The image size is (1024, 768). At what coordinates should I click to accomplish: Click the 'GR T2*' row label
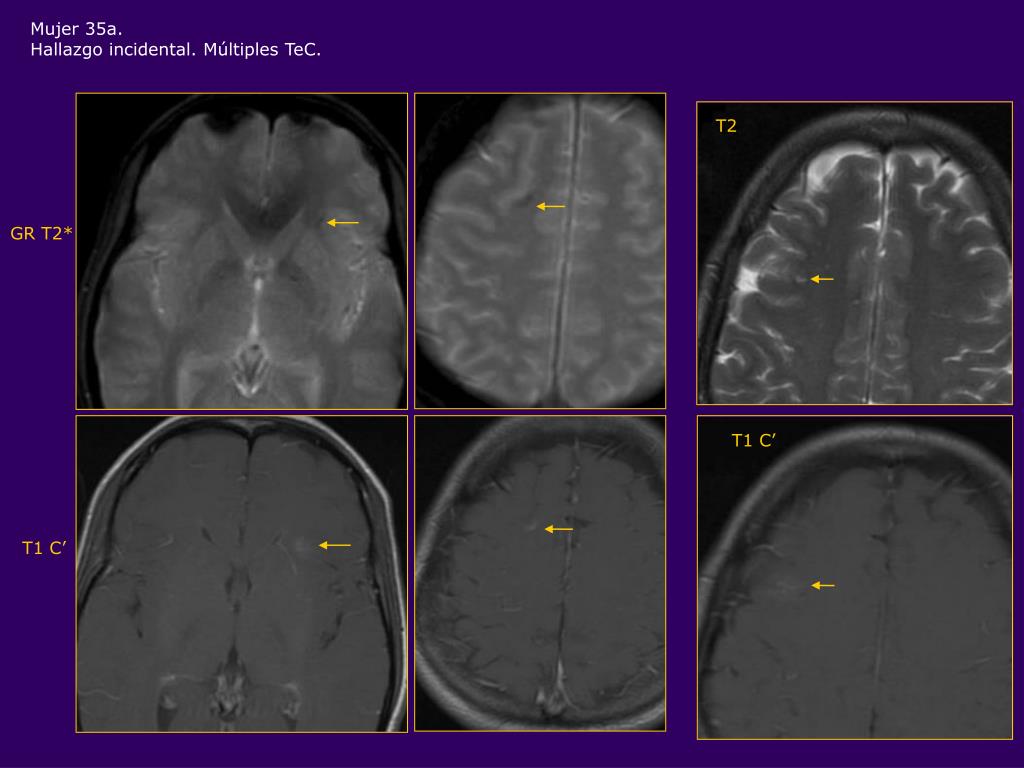pos(40,233)
